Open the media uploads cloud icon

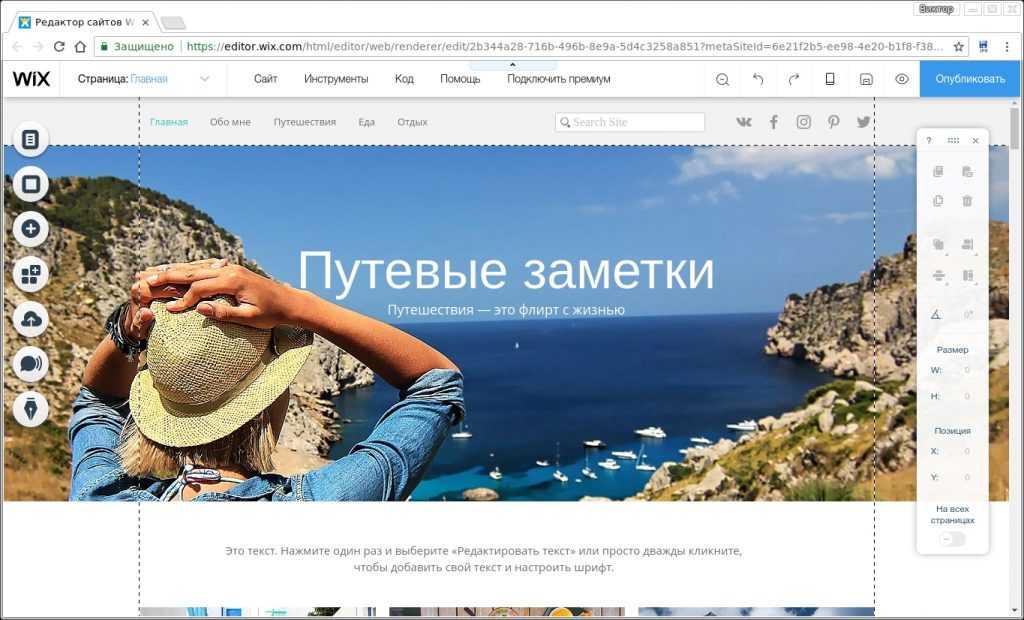[30, 319]
